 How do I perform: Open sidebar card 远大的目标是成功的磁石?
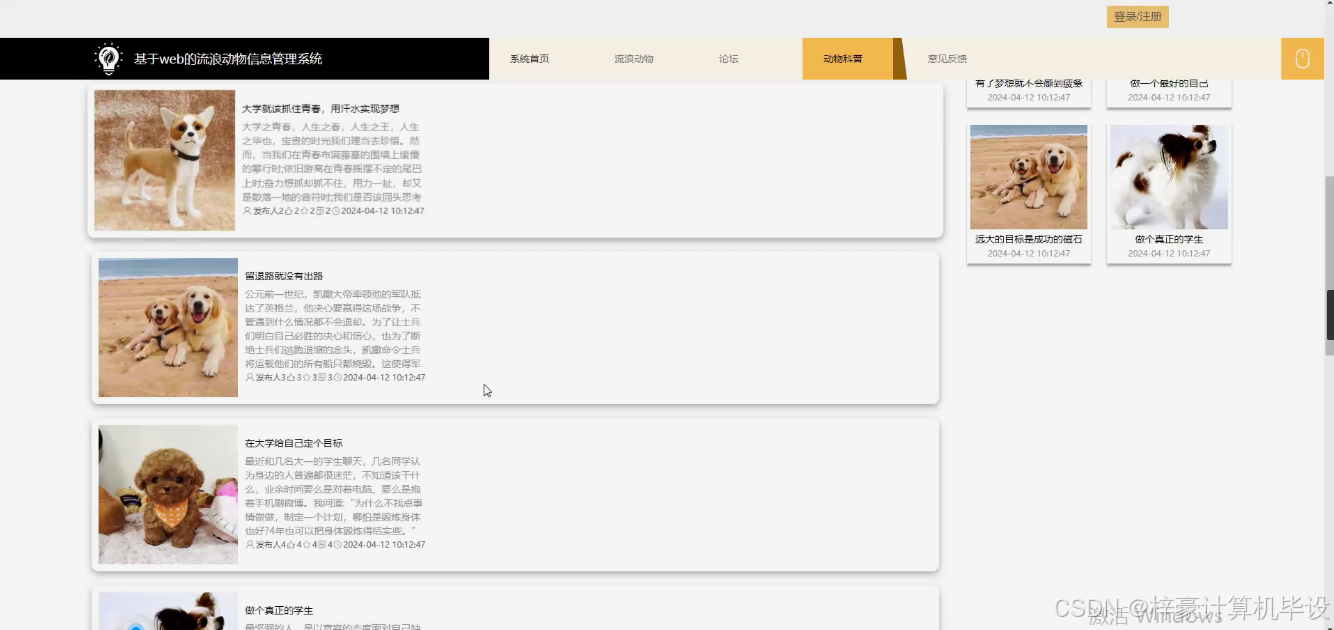click(x=1029, y=240)
